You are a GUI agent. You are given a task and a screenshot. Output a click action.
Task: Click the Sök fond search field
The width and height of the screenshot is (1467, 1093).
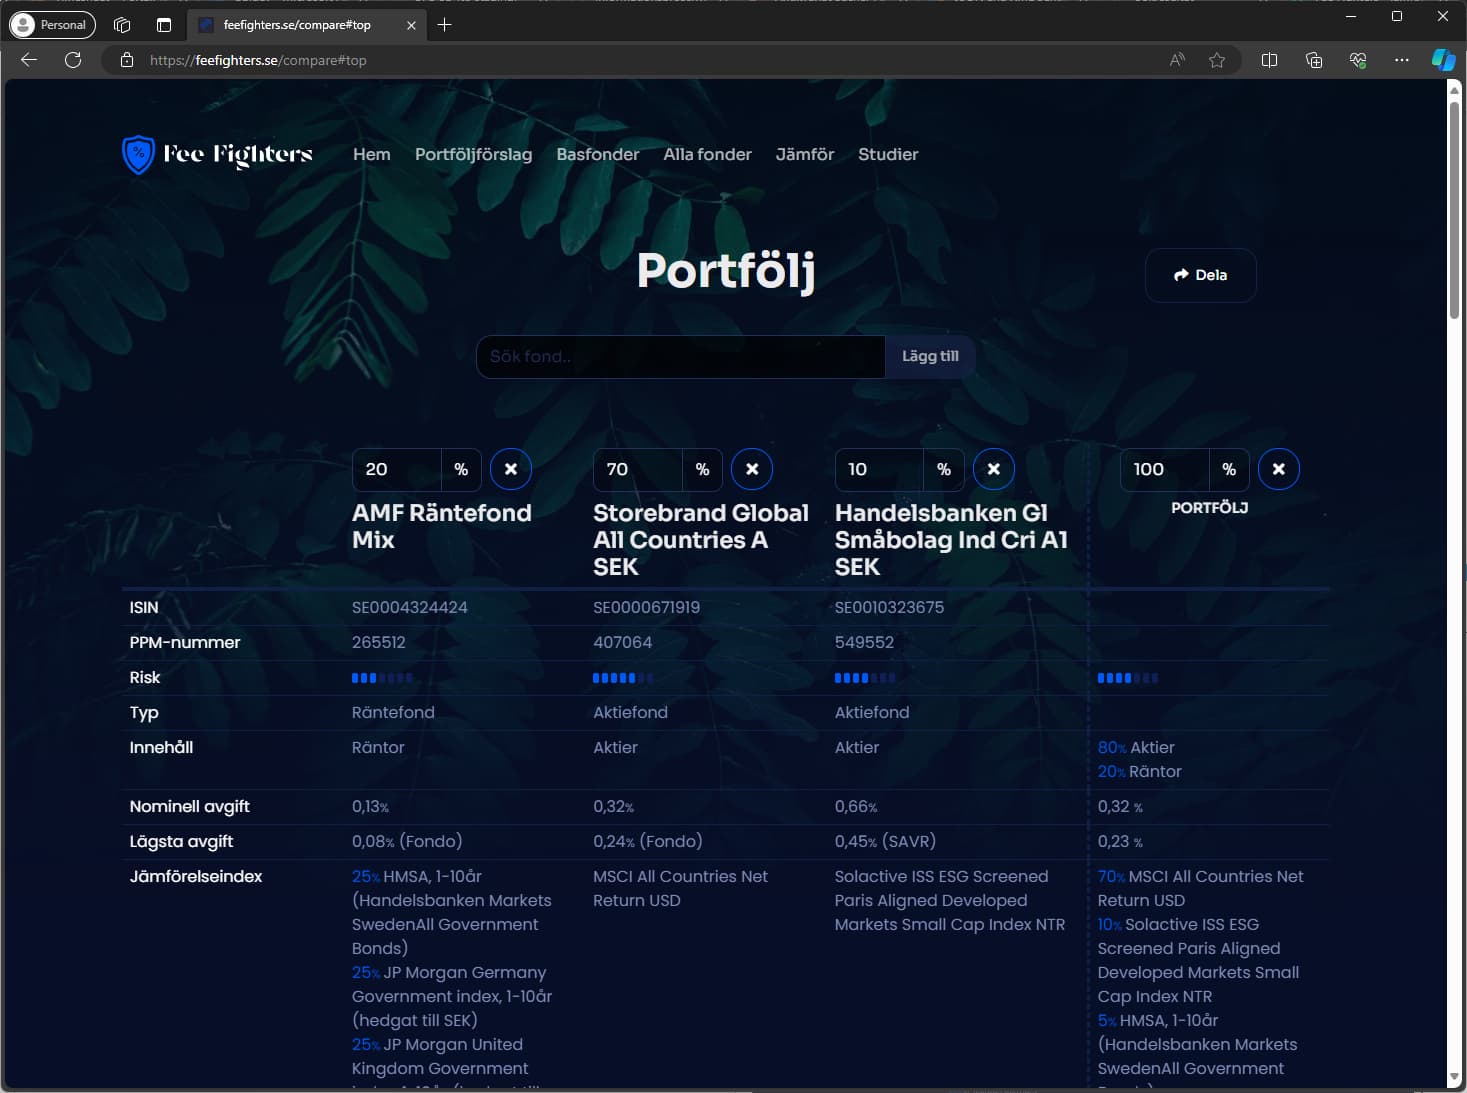point(680,357)
